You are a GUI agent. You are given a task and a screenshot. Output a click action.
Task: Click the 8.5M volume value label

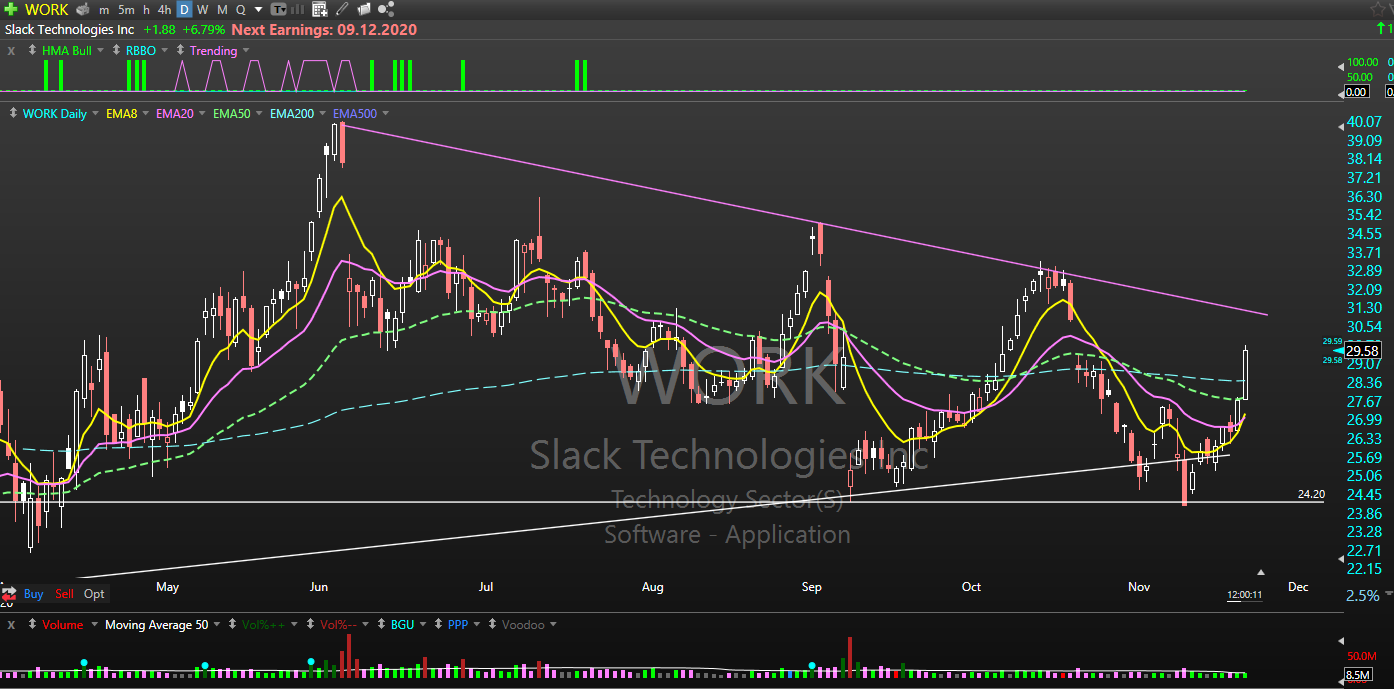pos(1358,676)
